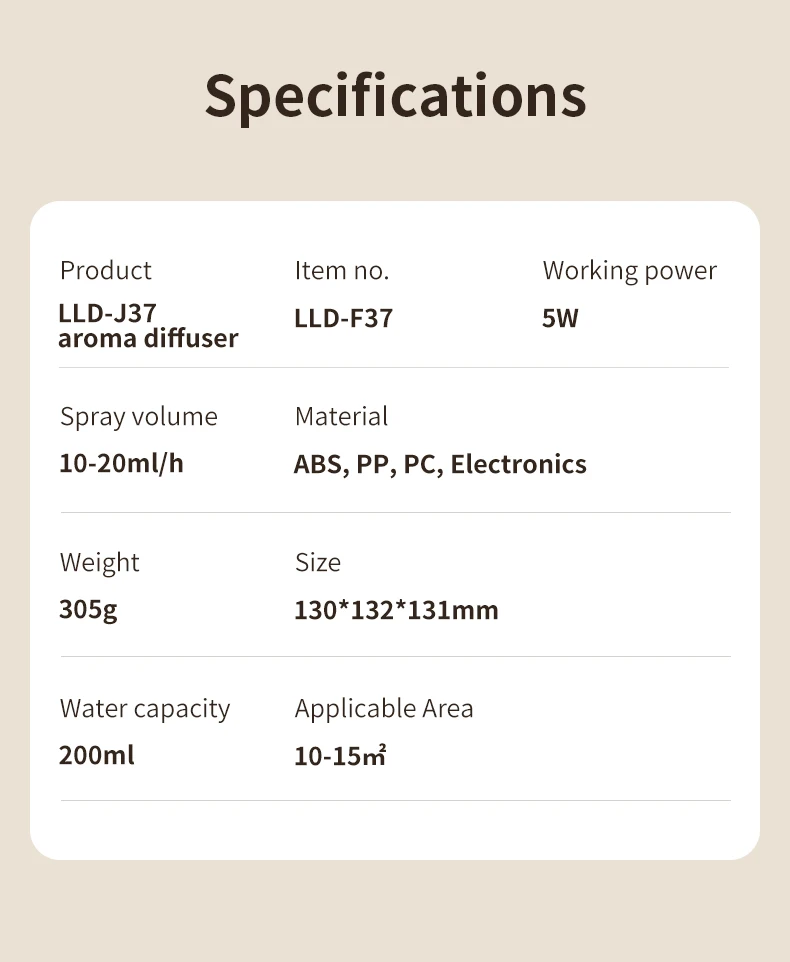Click the Water capacity label

pyautogui.click(x=145, y=708)
